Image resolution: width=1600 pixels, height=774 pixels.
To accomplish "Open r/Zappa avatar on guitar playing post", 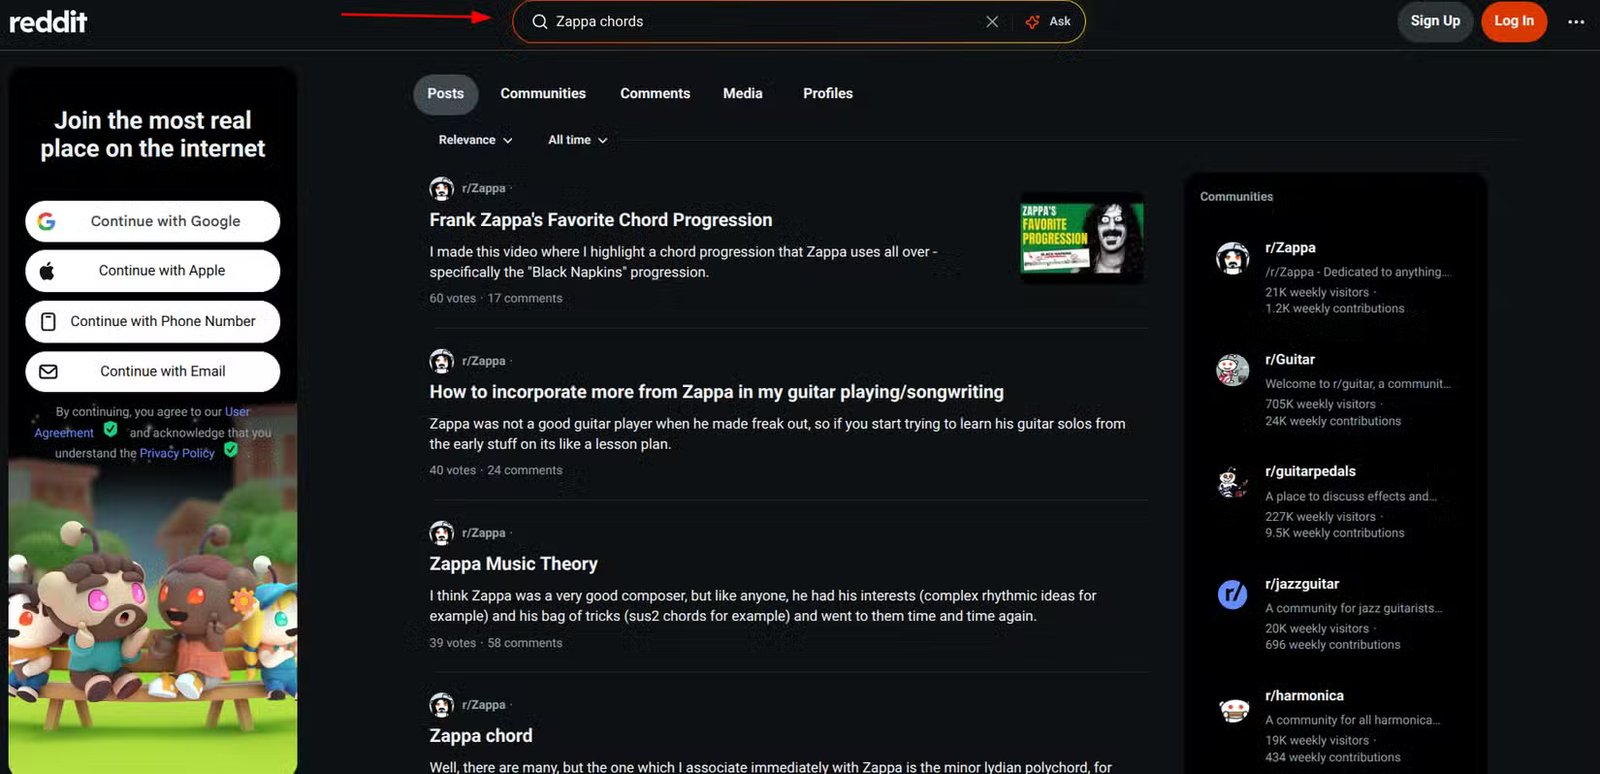I will 441,361.
